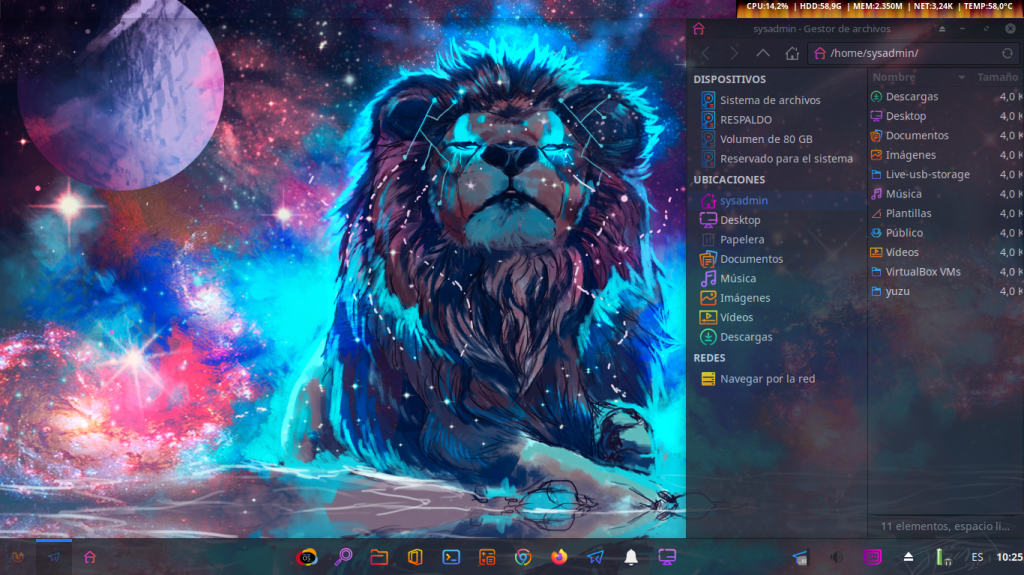Select the Live-usb-storage folder
Viewport: 1024px width, 575px height.
pos(927,174)
